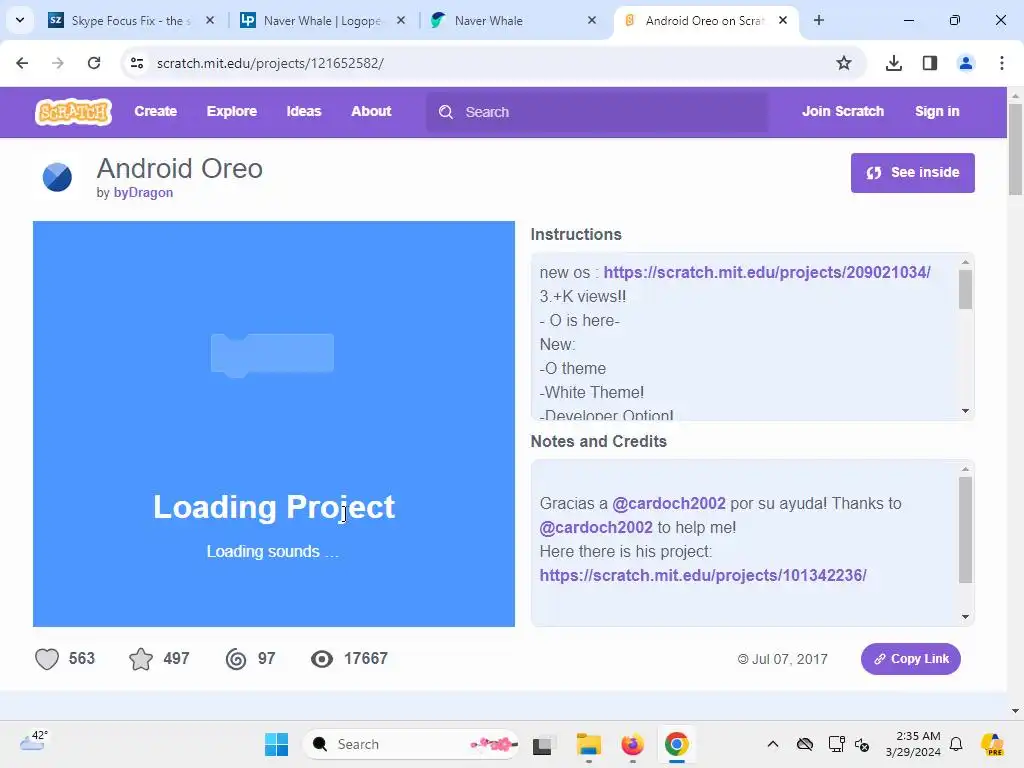
Task: Close the Android Oreo on Scratch tab
Action: point(783,20)
